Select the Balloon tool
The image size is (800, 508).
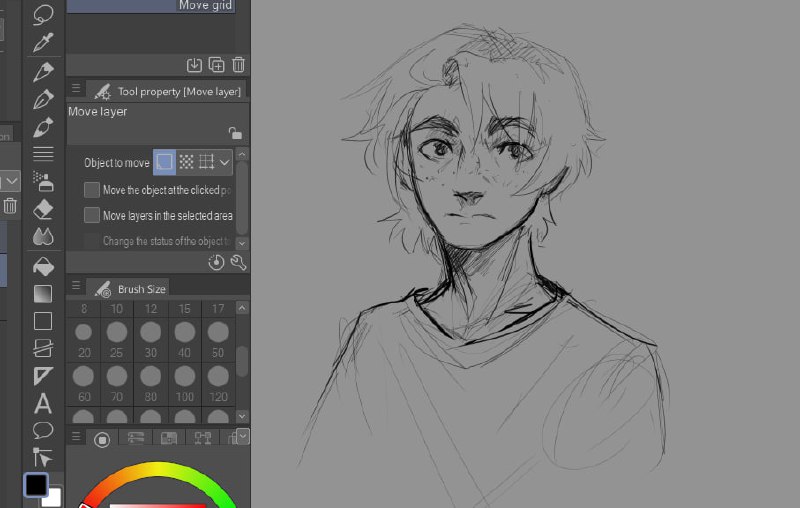(x=43, y=430)
